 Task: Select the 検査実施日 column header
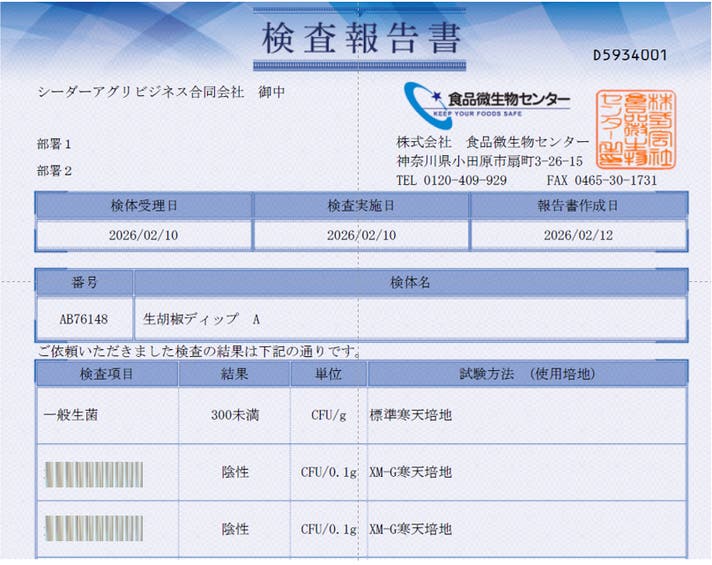click(x=361, y=205)
